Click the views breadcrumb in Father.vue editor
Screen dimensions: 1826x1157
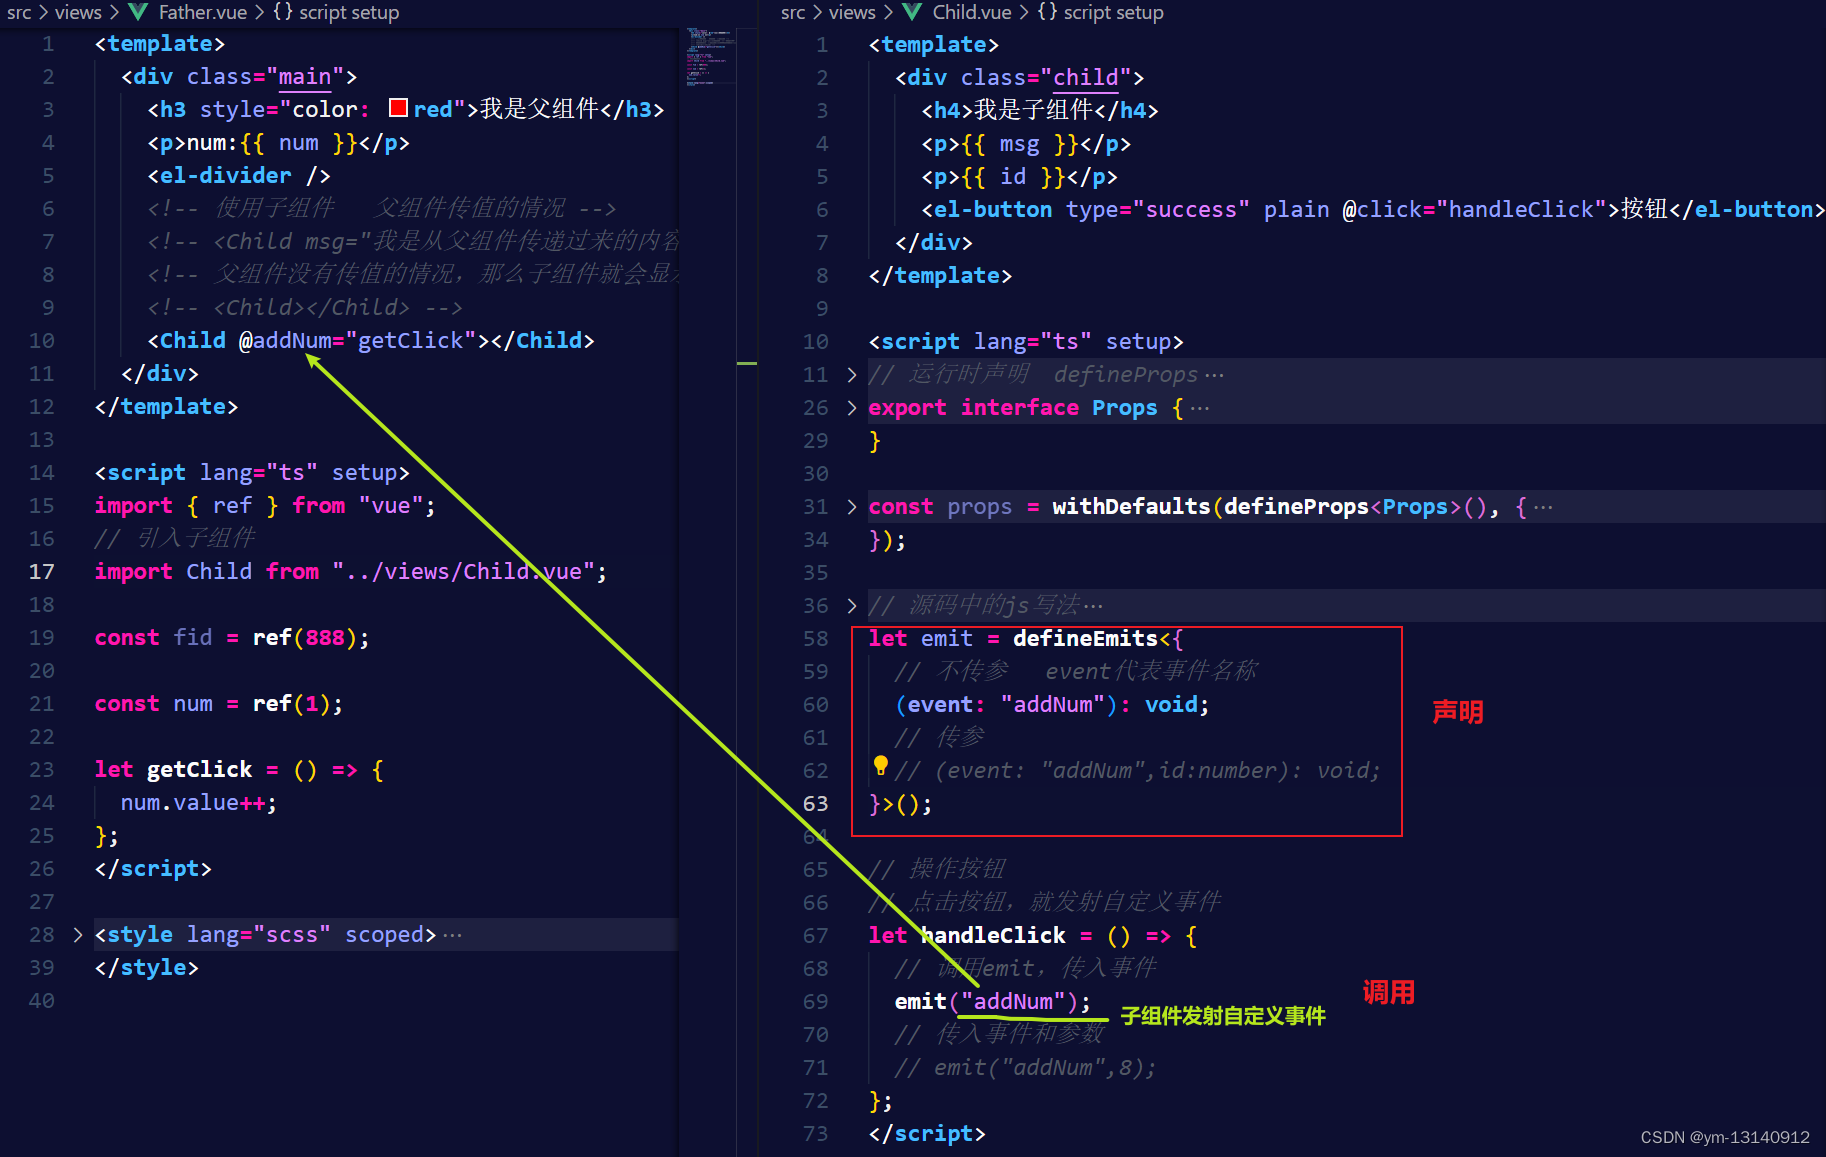click(78, 12)
